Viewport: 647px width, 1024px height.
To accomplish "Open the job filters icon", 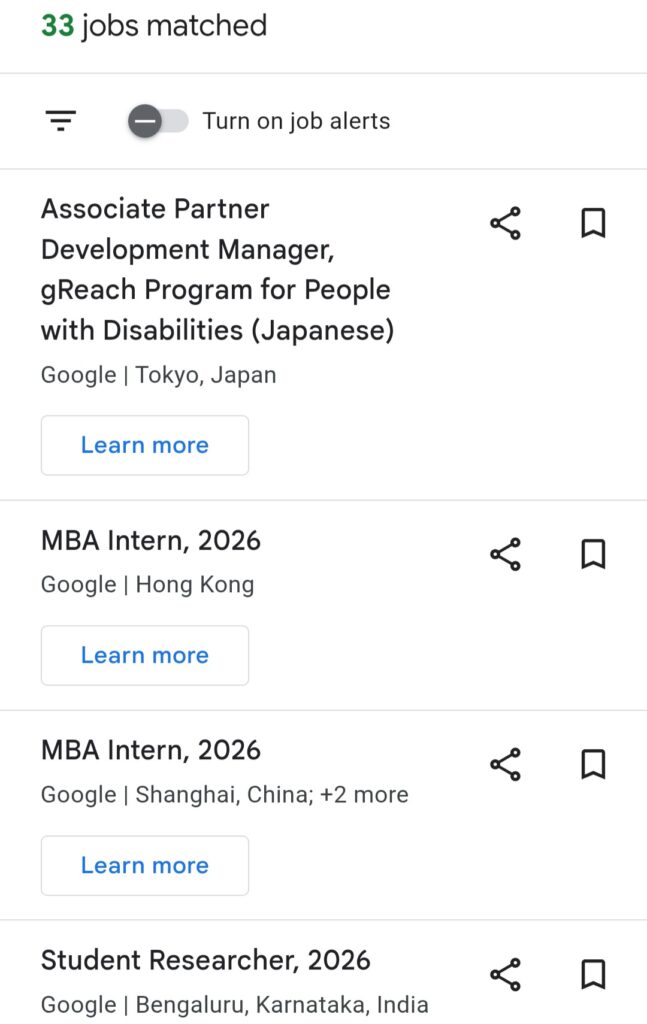I will click(61, 120).
